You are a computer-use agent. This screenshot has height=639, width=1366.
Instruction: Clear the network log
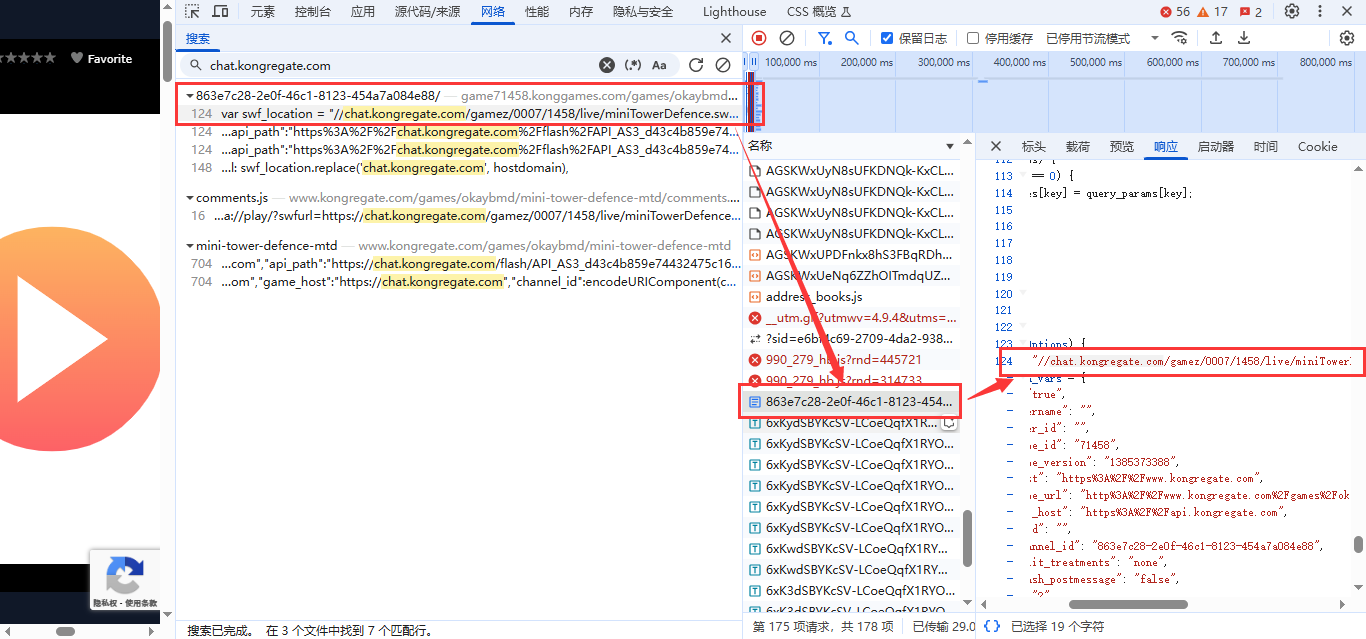pos(787,38)
